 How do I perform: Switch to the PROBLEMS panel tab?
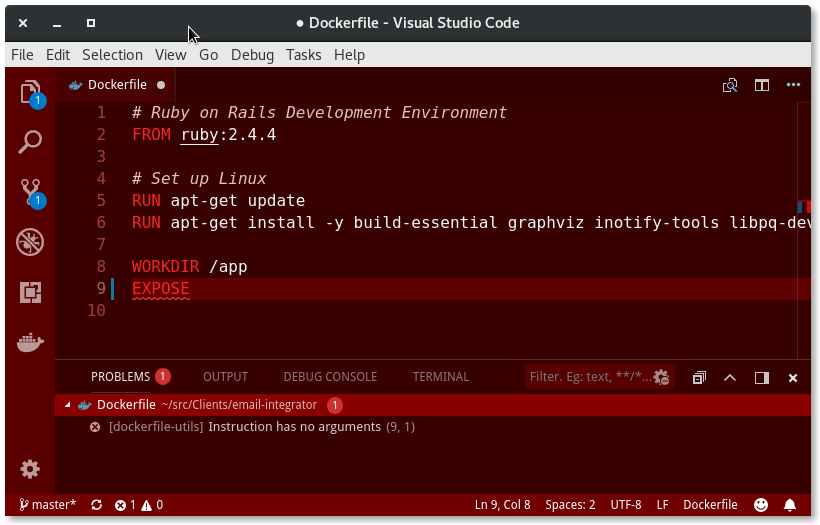(x=120, y=376)
